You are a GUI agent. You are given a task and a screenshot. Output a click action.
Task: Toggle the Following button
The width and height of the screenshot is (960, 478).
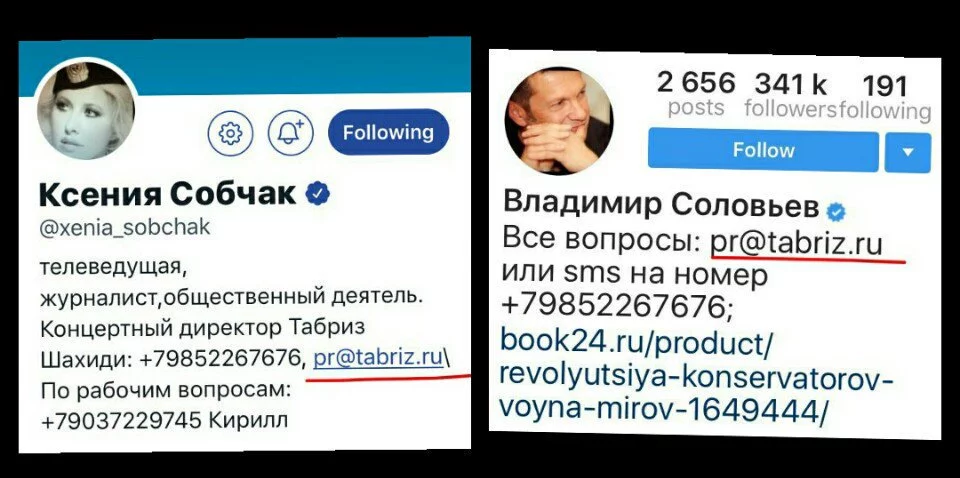tap(388, 132)
